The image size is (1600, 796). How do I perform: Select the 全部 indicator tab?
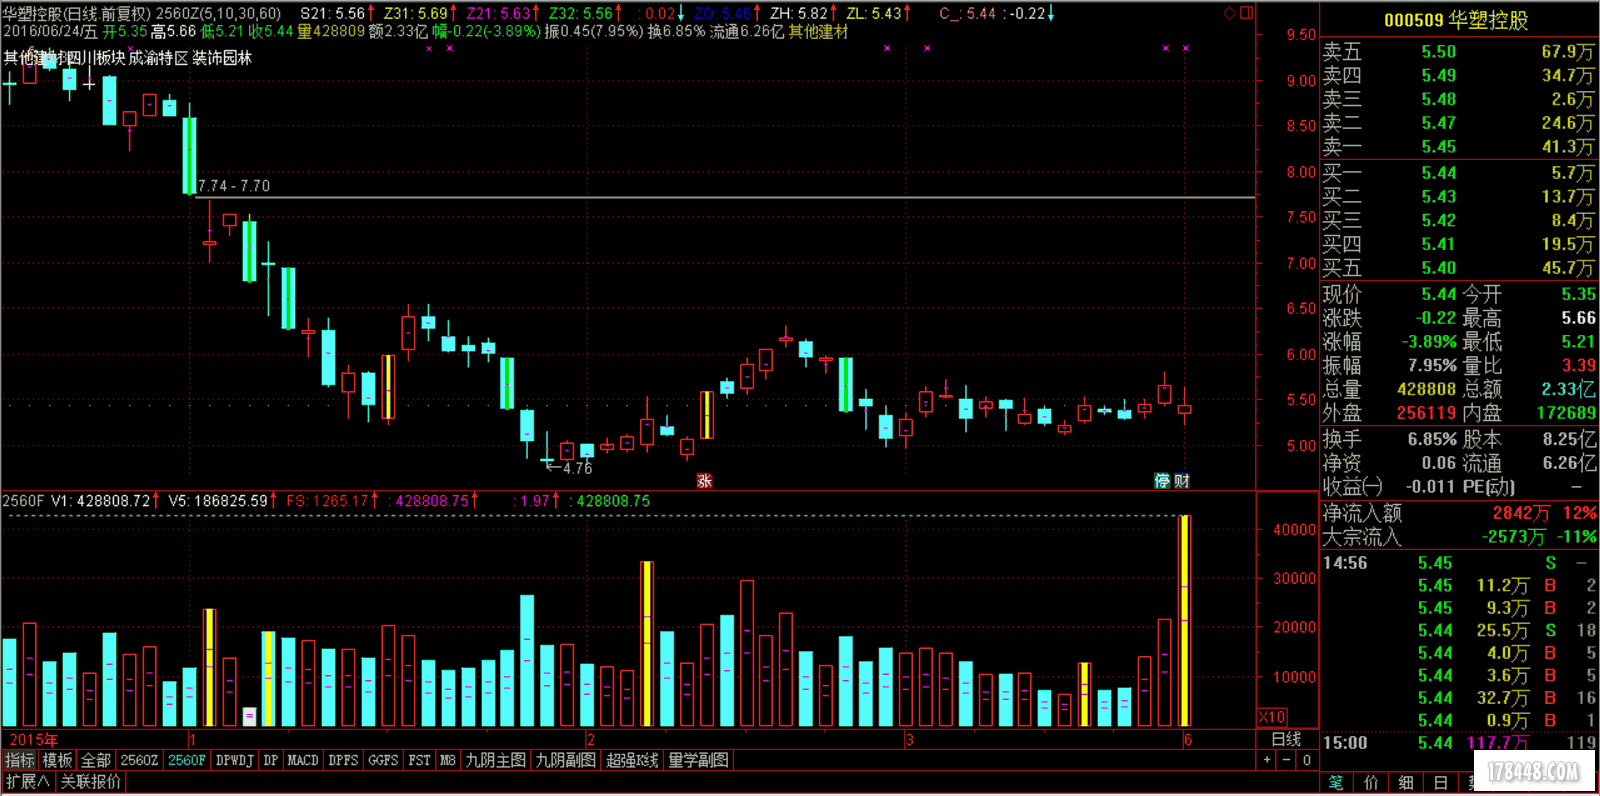[96, 760]
